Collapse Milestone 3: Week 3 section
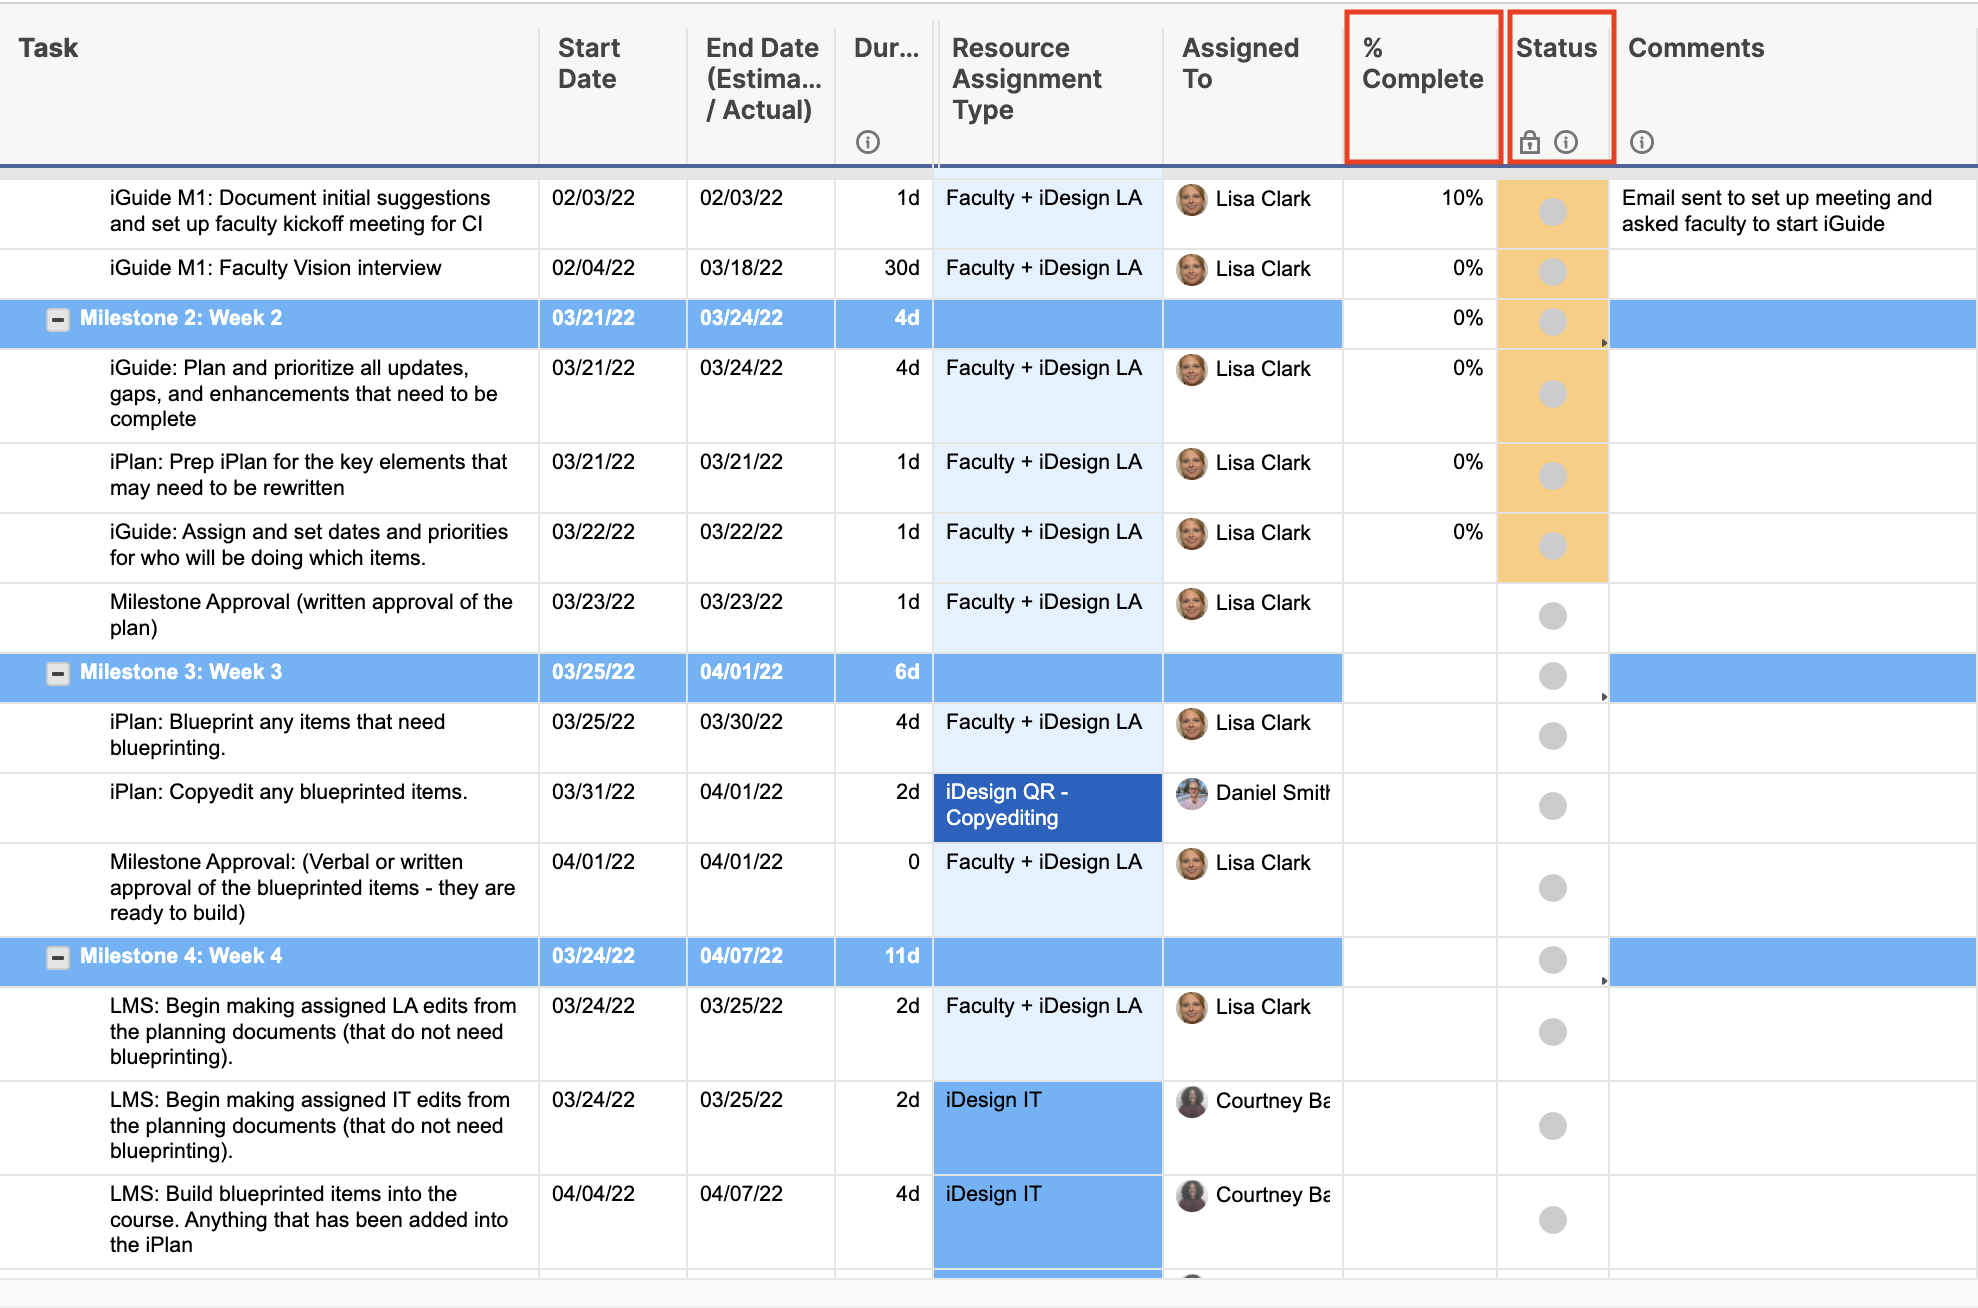Screen dimensions: 1978x1308 coord(58,674)
